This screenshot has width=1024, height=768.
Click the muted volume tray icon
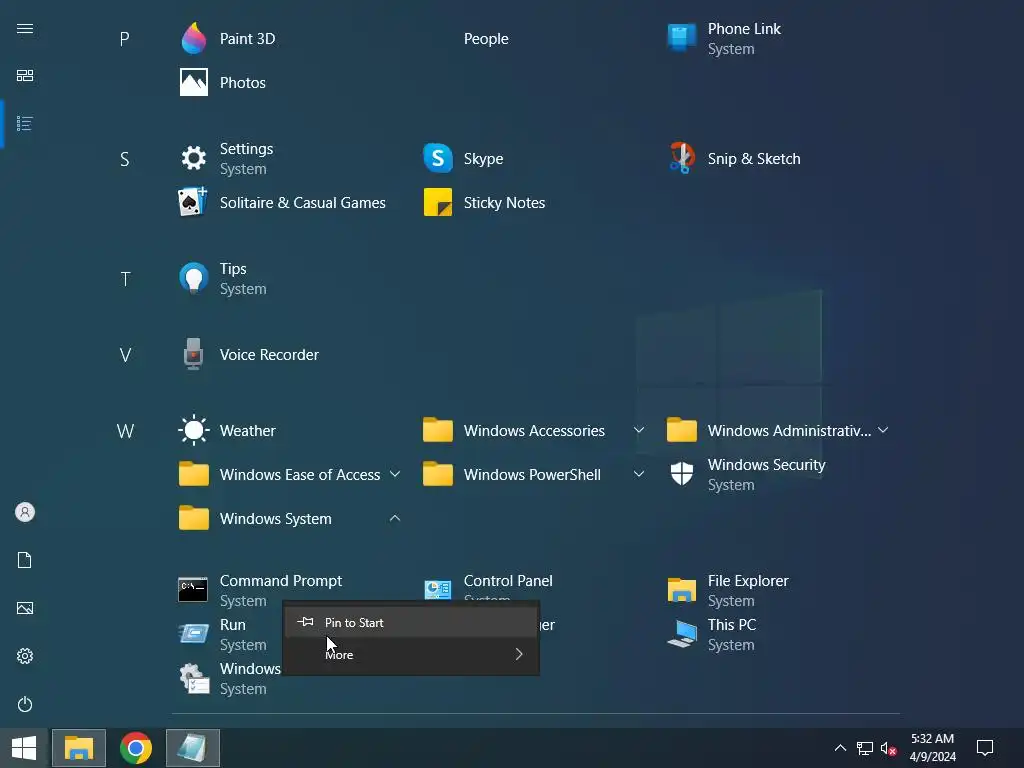(888, 748)
